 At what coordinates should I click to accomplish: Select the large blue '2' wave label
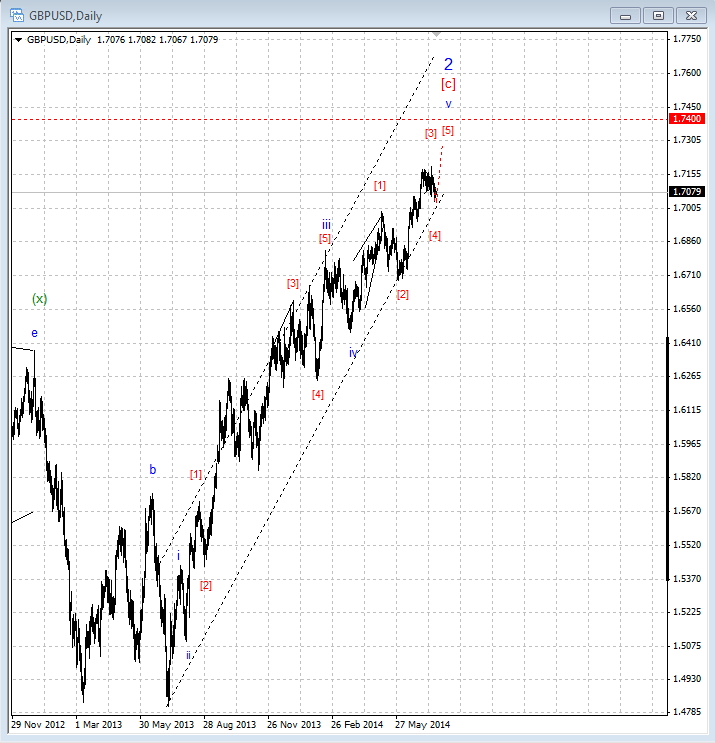tap(448, 64)
